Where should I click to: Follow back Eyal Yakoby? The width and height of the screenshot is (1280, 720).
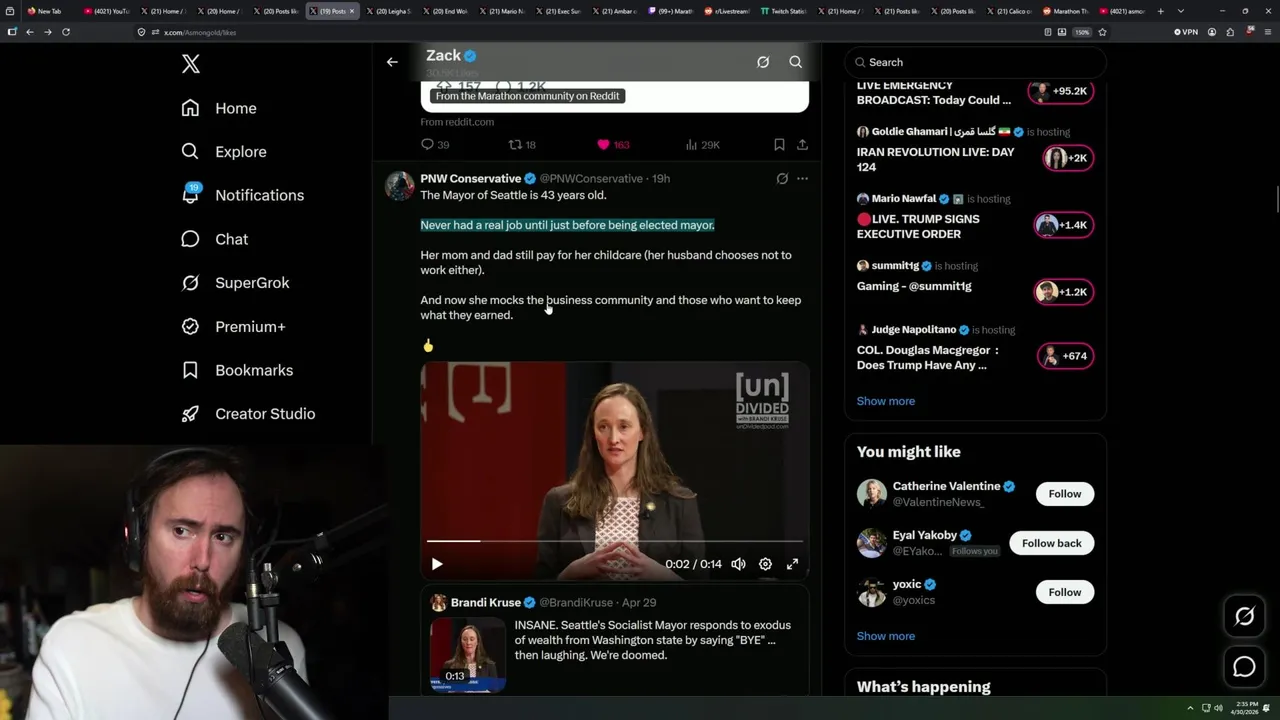[x=1051, y=543]
